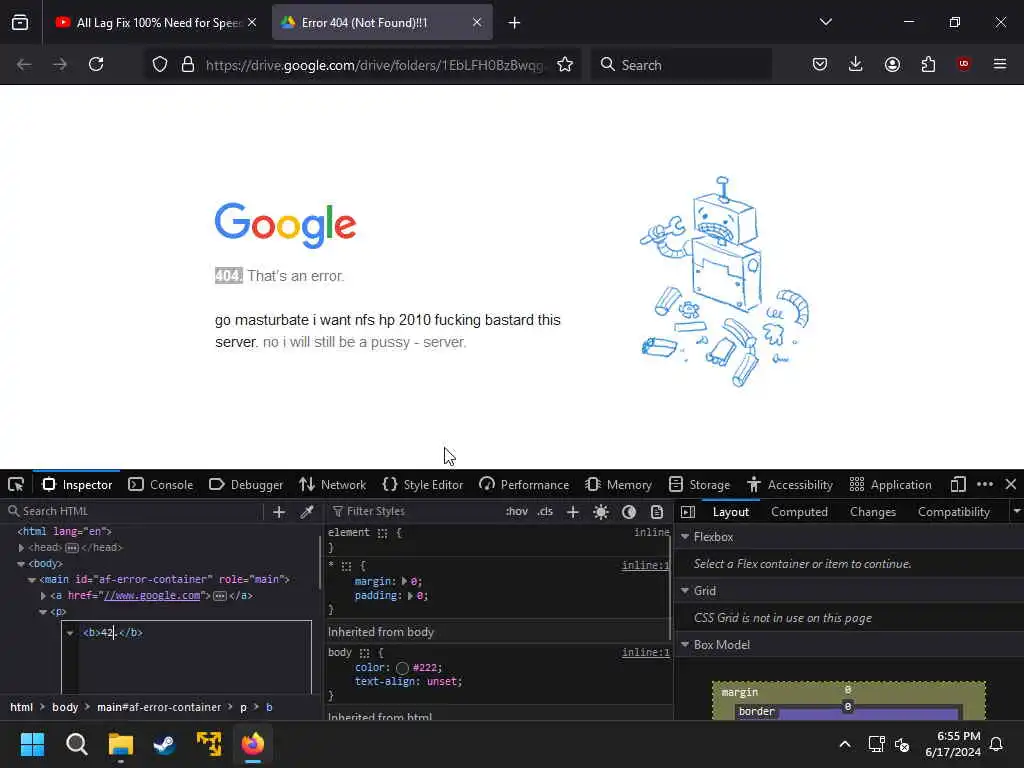Bookmark this page with the star icon
This screenshot has height=768, width=1024.
pyautogui.click(x=565, y=64)
